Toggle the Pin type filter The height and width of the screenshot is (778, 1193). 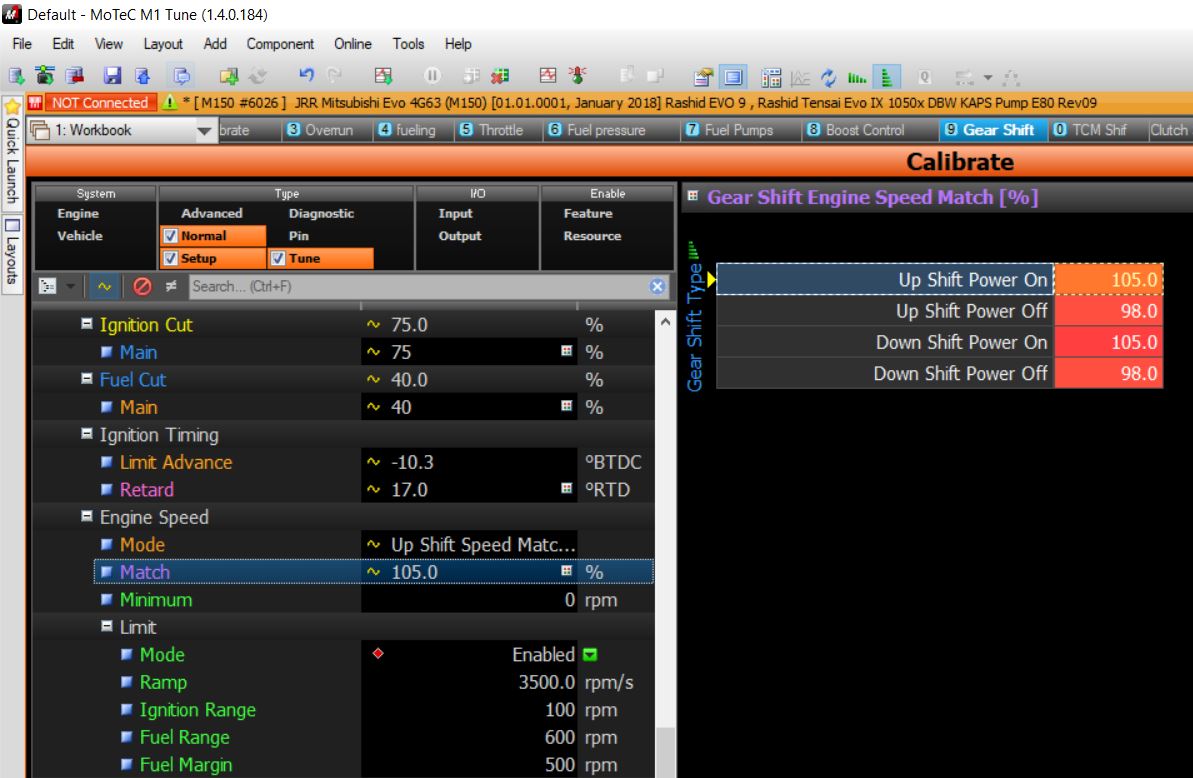[x=299, y=236]
